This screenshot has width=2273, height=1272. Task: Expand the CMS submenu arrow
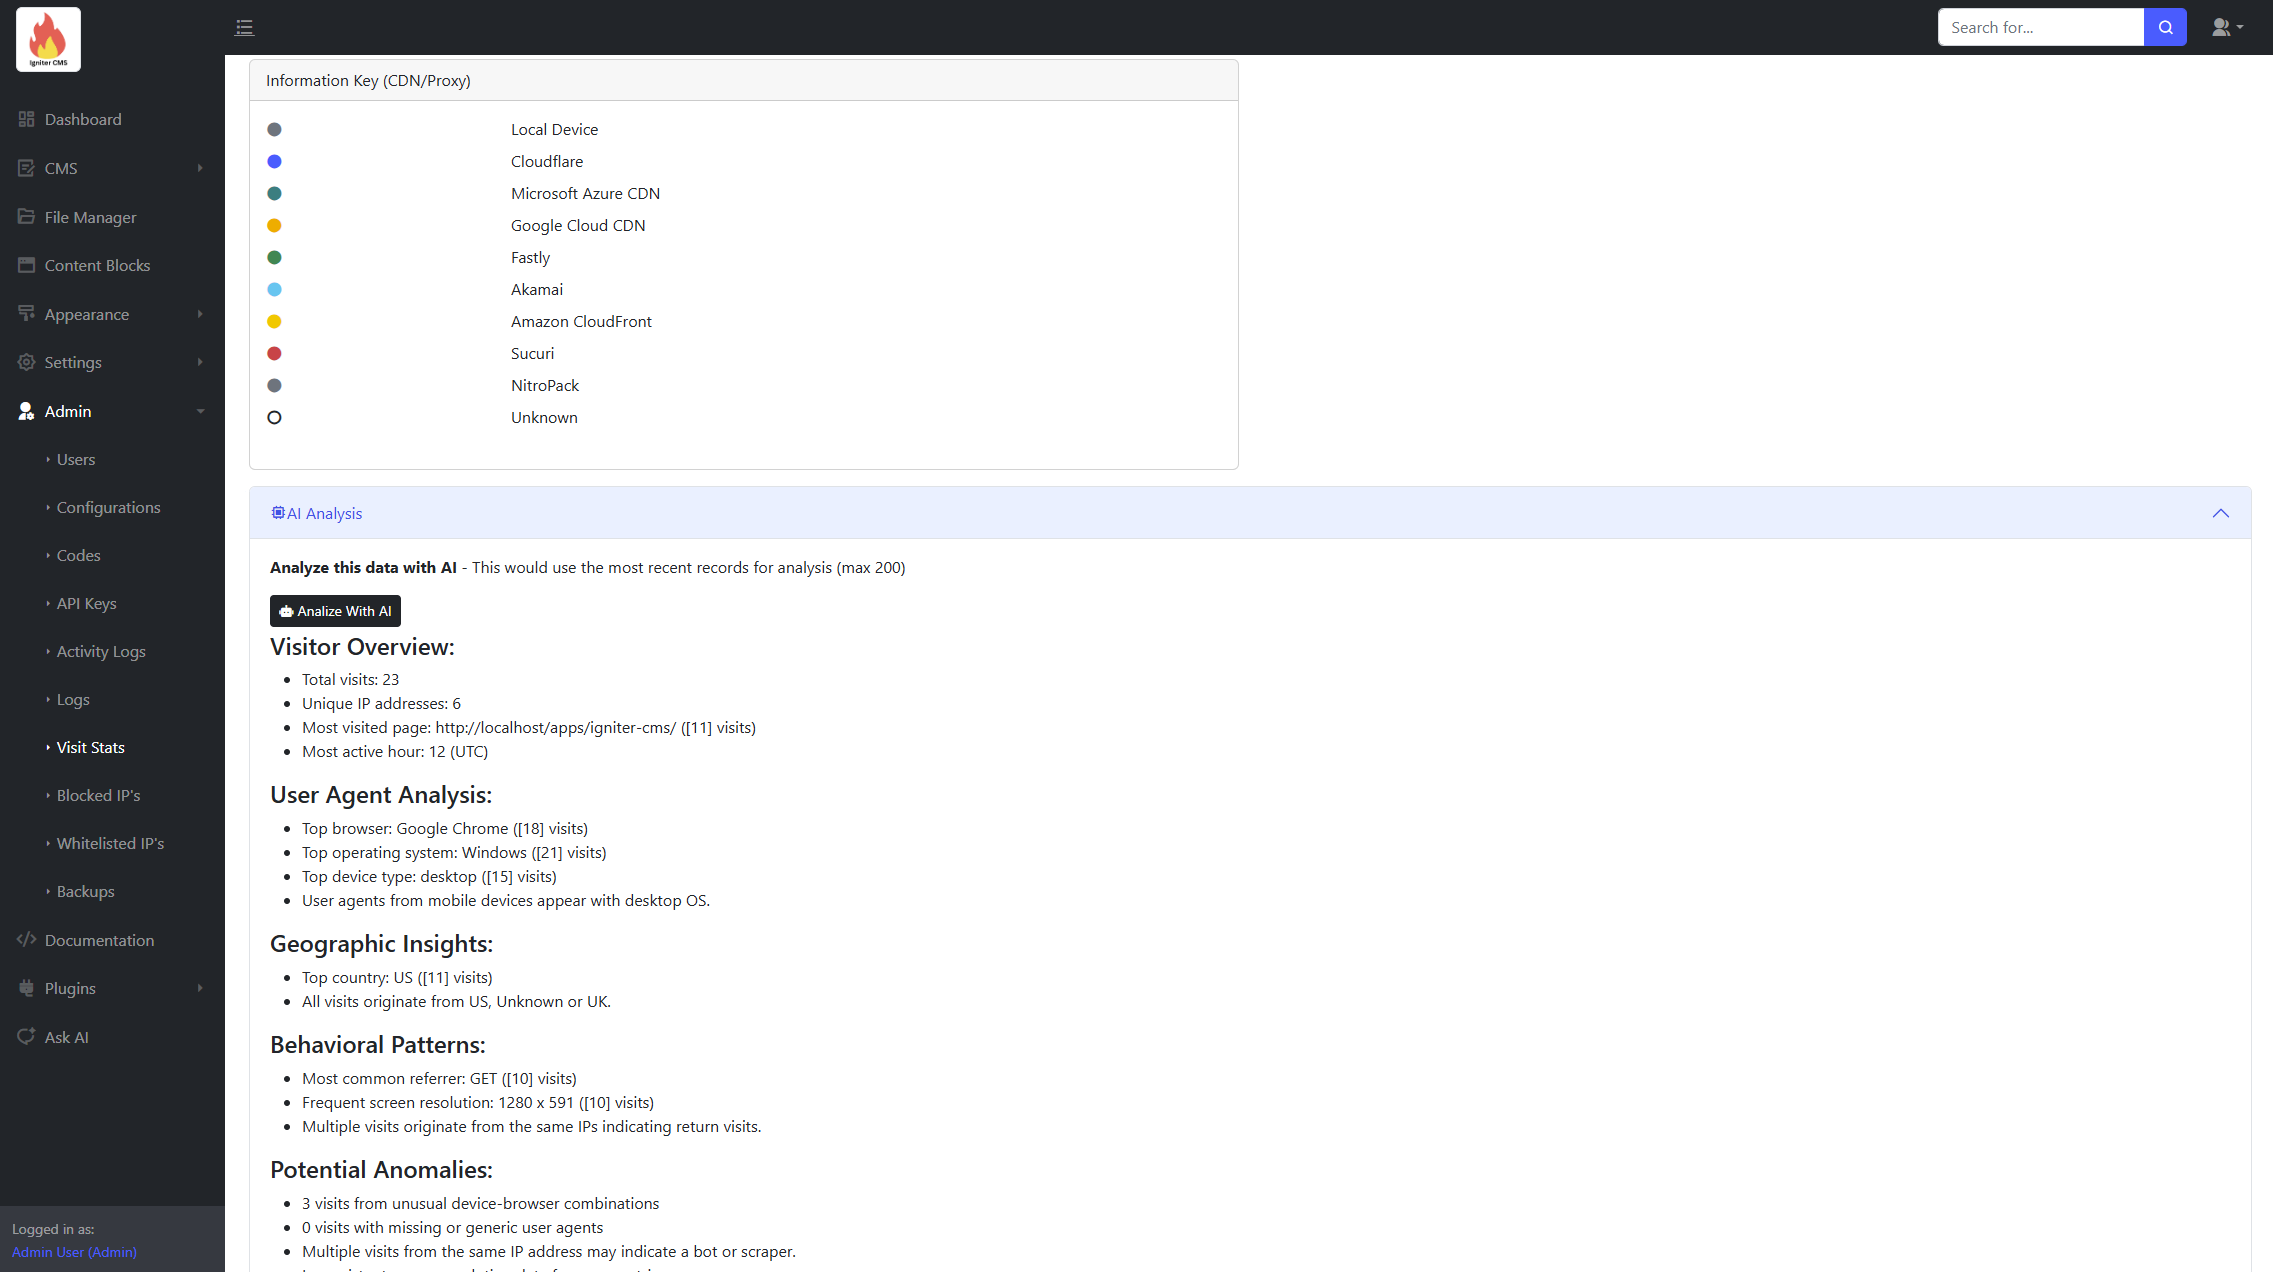[200, 168]
